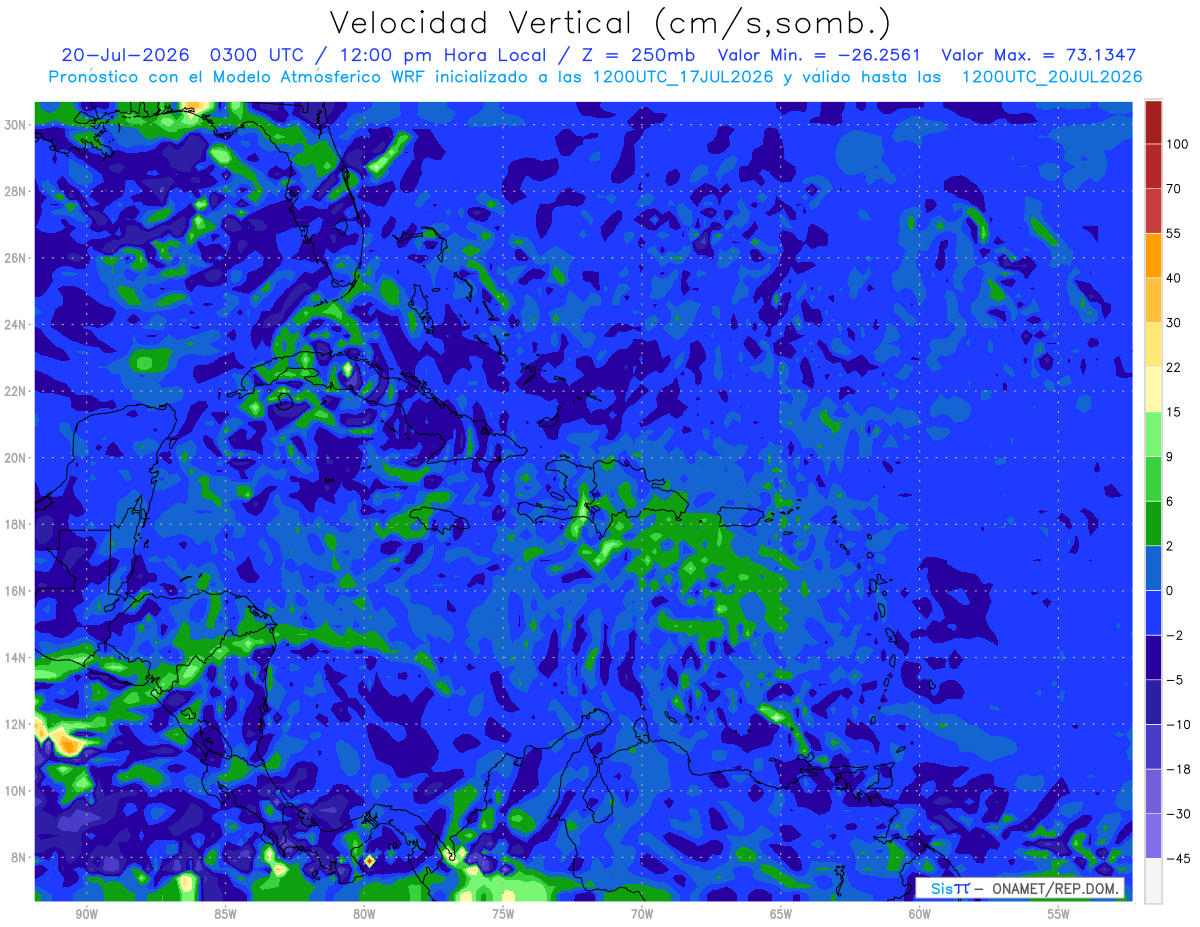Click the light green colorbar segment between 9 and 15
This screenshot has height=927, width=1200.
[1153, 433]
